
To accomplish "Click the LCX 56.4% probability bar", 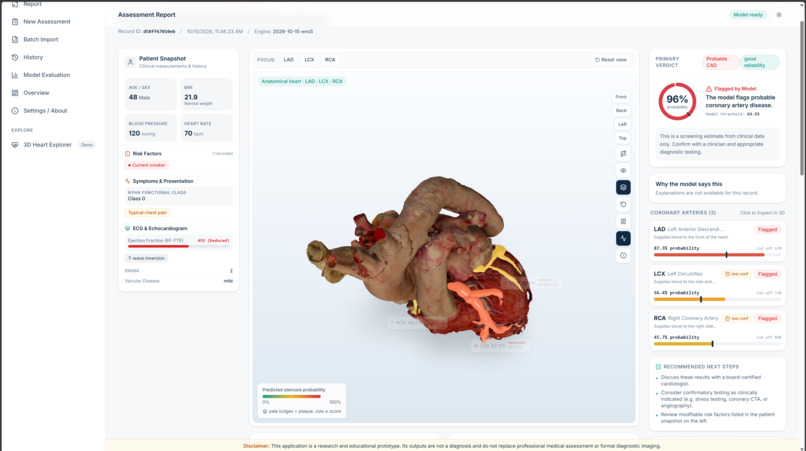I will [x=717, y=299].
